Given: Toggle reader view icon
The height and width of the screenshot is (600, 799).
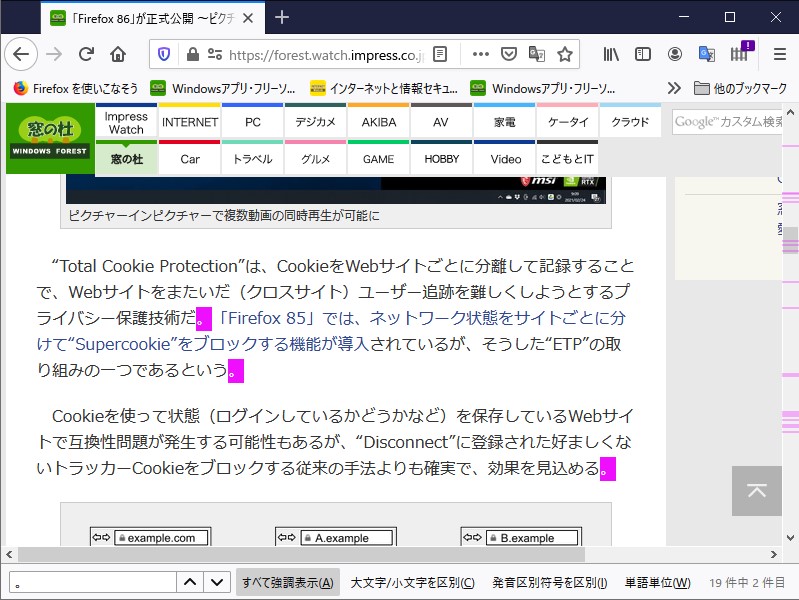Looking at the screenshot, I should tap(439, 54).
